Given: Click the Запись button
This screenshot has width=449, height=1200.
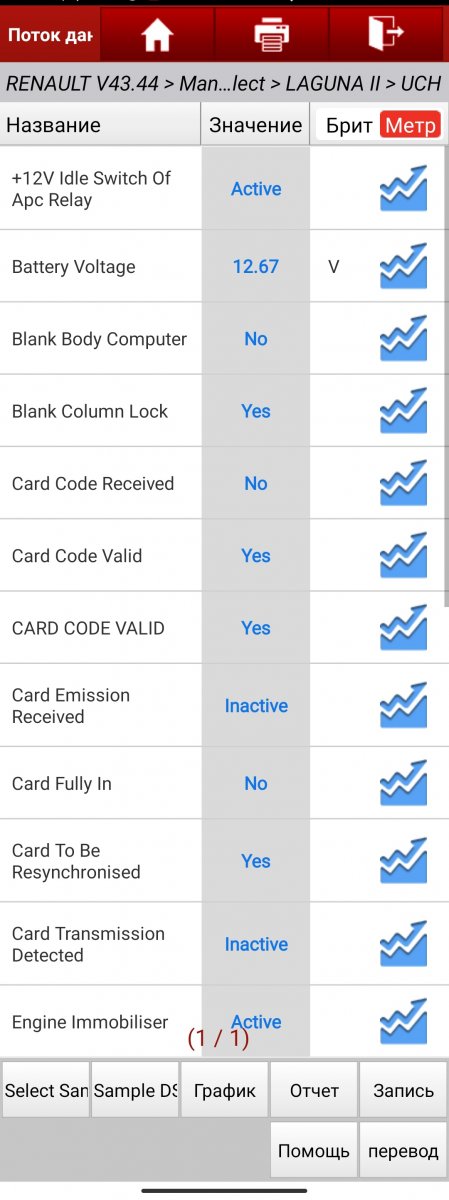Looking at the screenshot, I should click(403, 1090).
